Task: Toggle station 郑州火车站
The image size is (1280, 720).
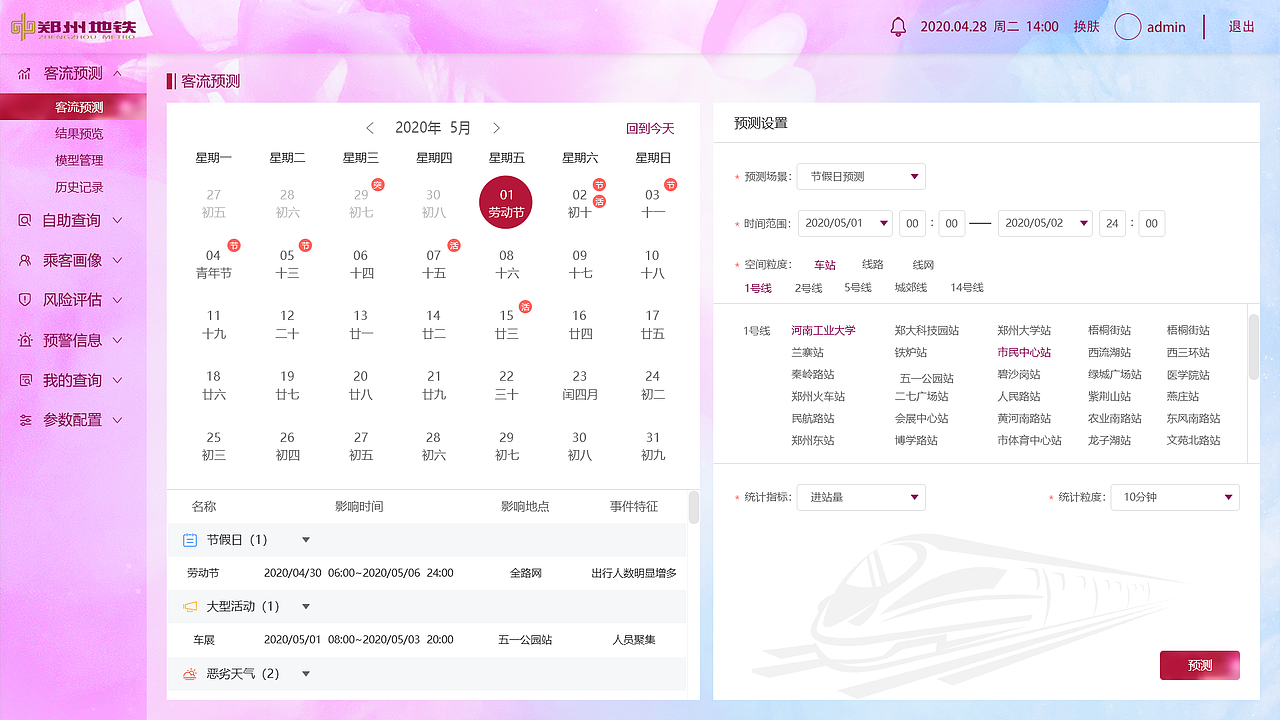Action: pos(818,397)
